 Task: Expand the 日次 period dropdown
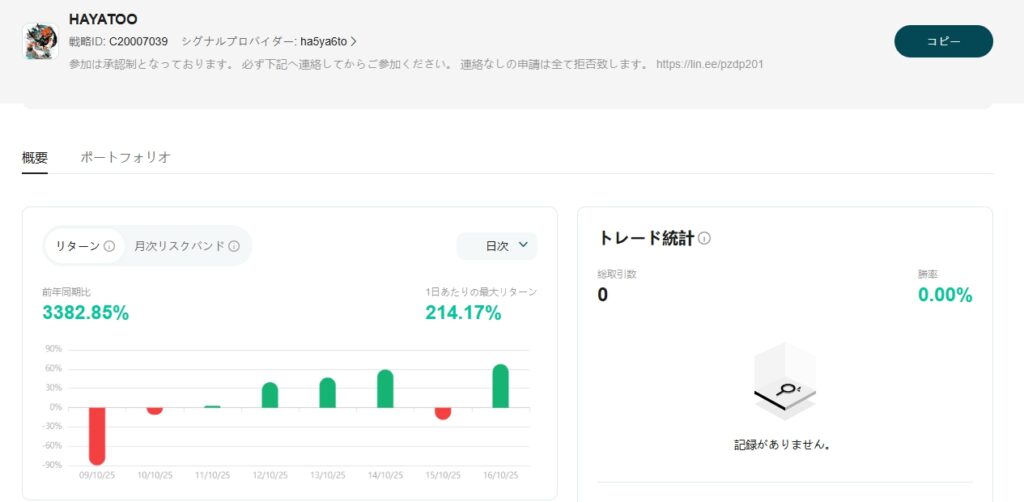point(497,246)
